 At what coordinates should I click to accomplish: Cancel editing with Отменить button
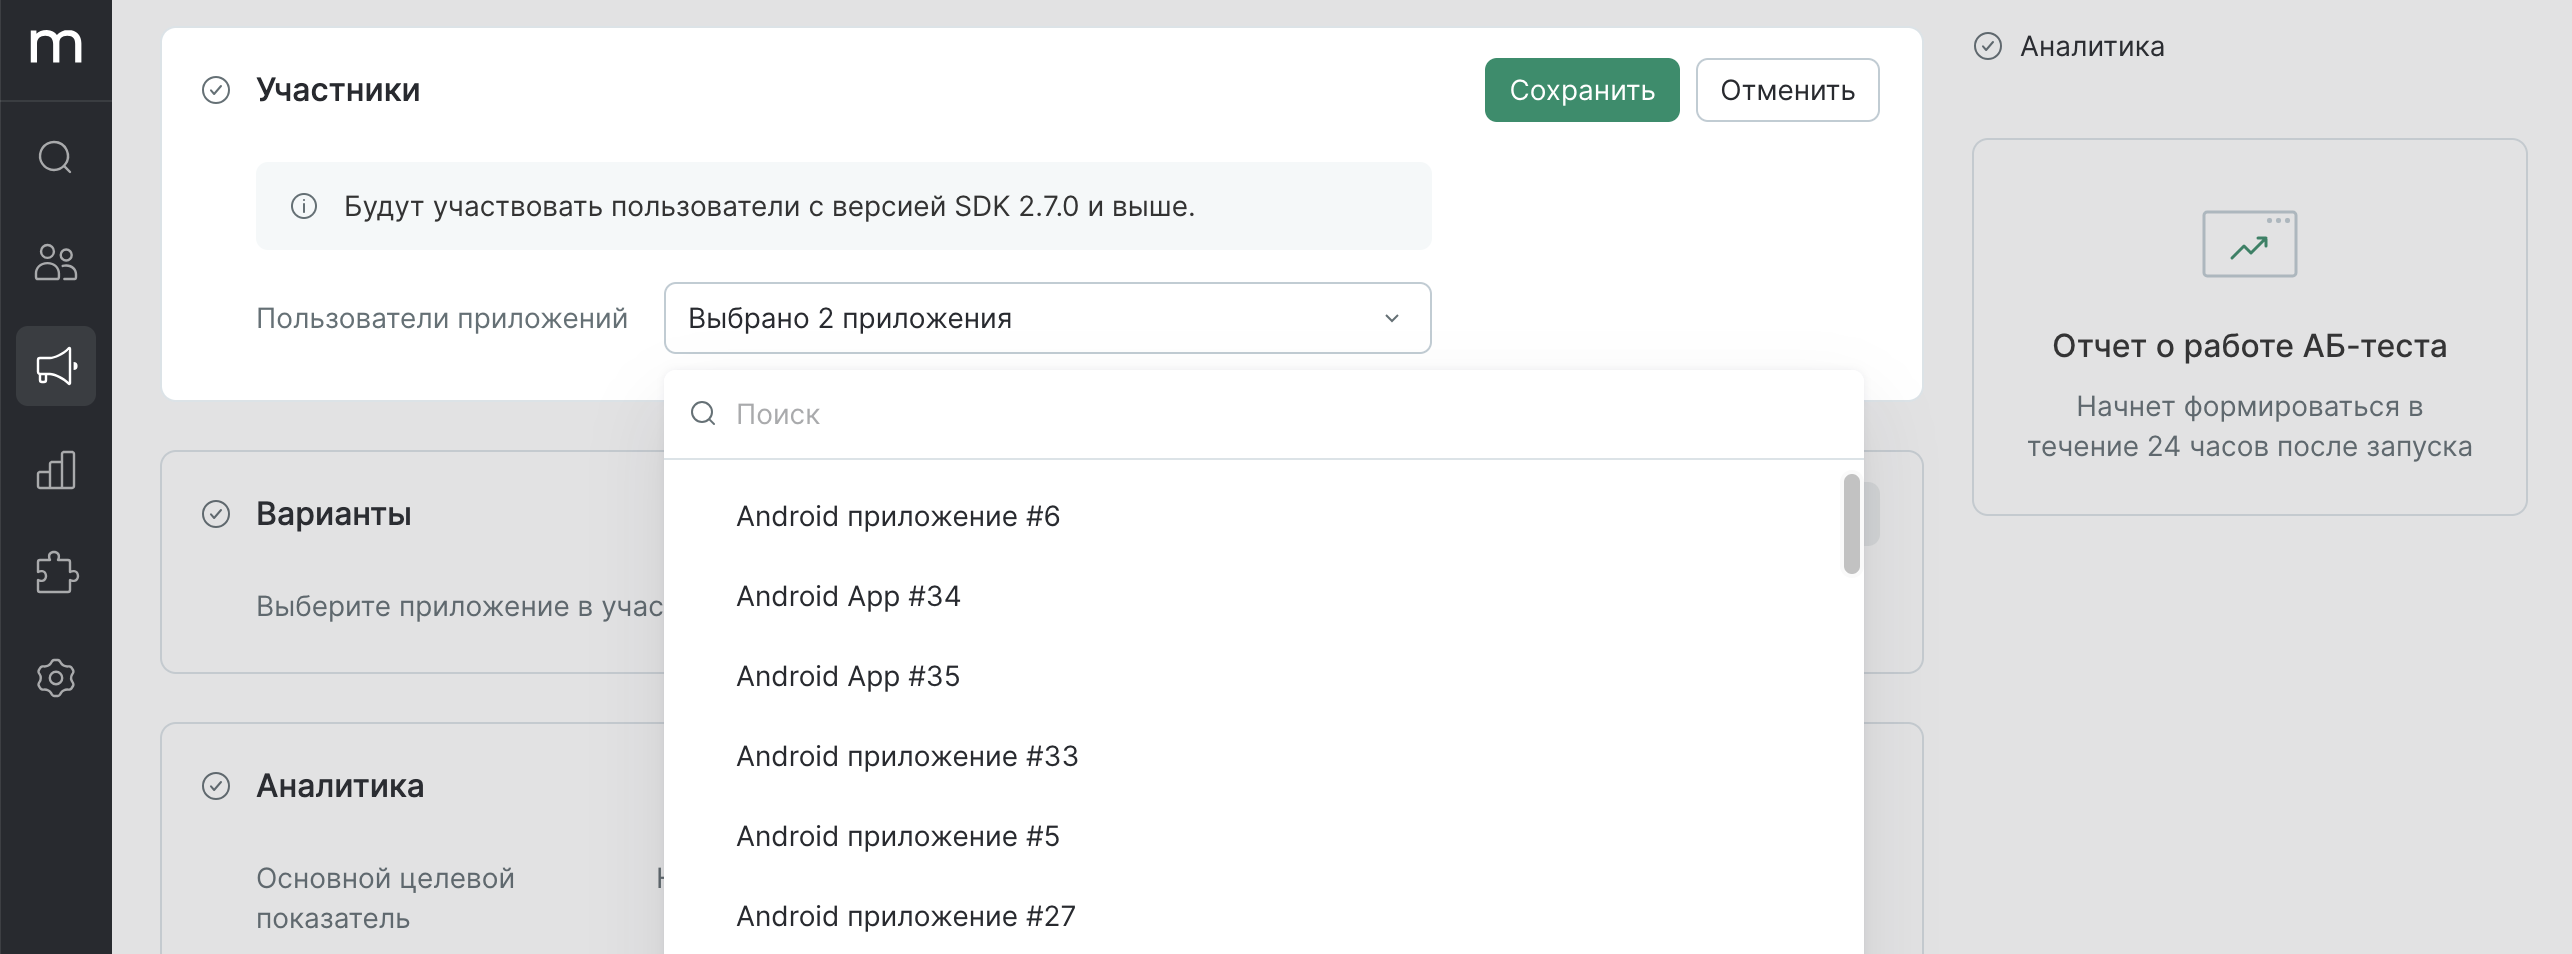(x=1788, y=90)
